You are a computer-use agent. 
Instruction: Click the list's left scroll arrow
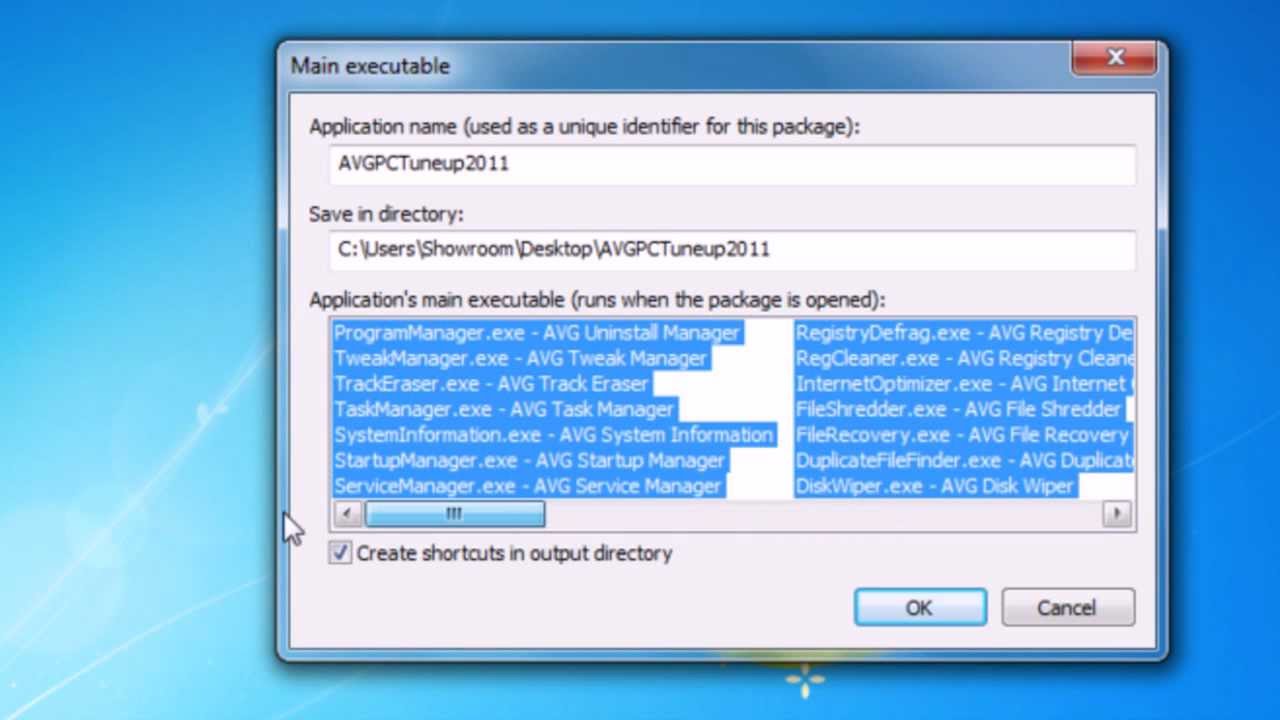click(x=347, y=514)
